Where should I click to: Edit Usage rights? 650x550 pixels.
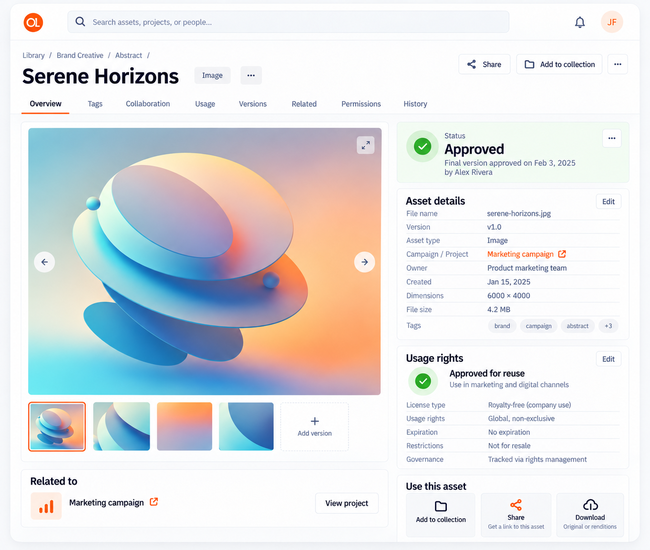click(609, 359)
